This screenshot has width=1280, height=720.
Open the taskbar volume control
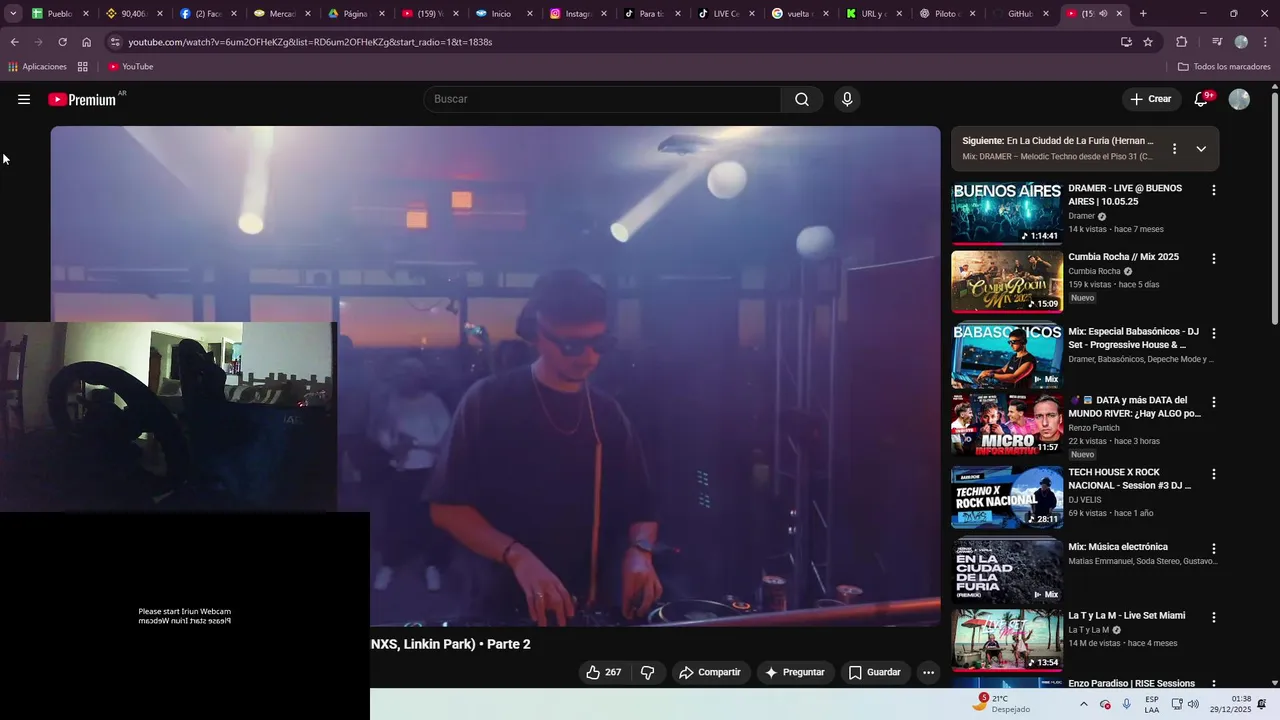(1193, 704)
